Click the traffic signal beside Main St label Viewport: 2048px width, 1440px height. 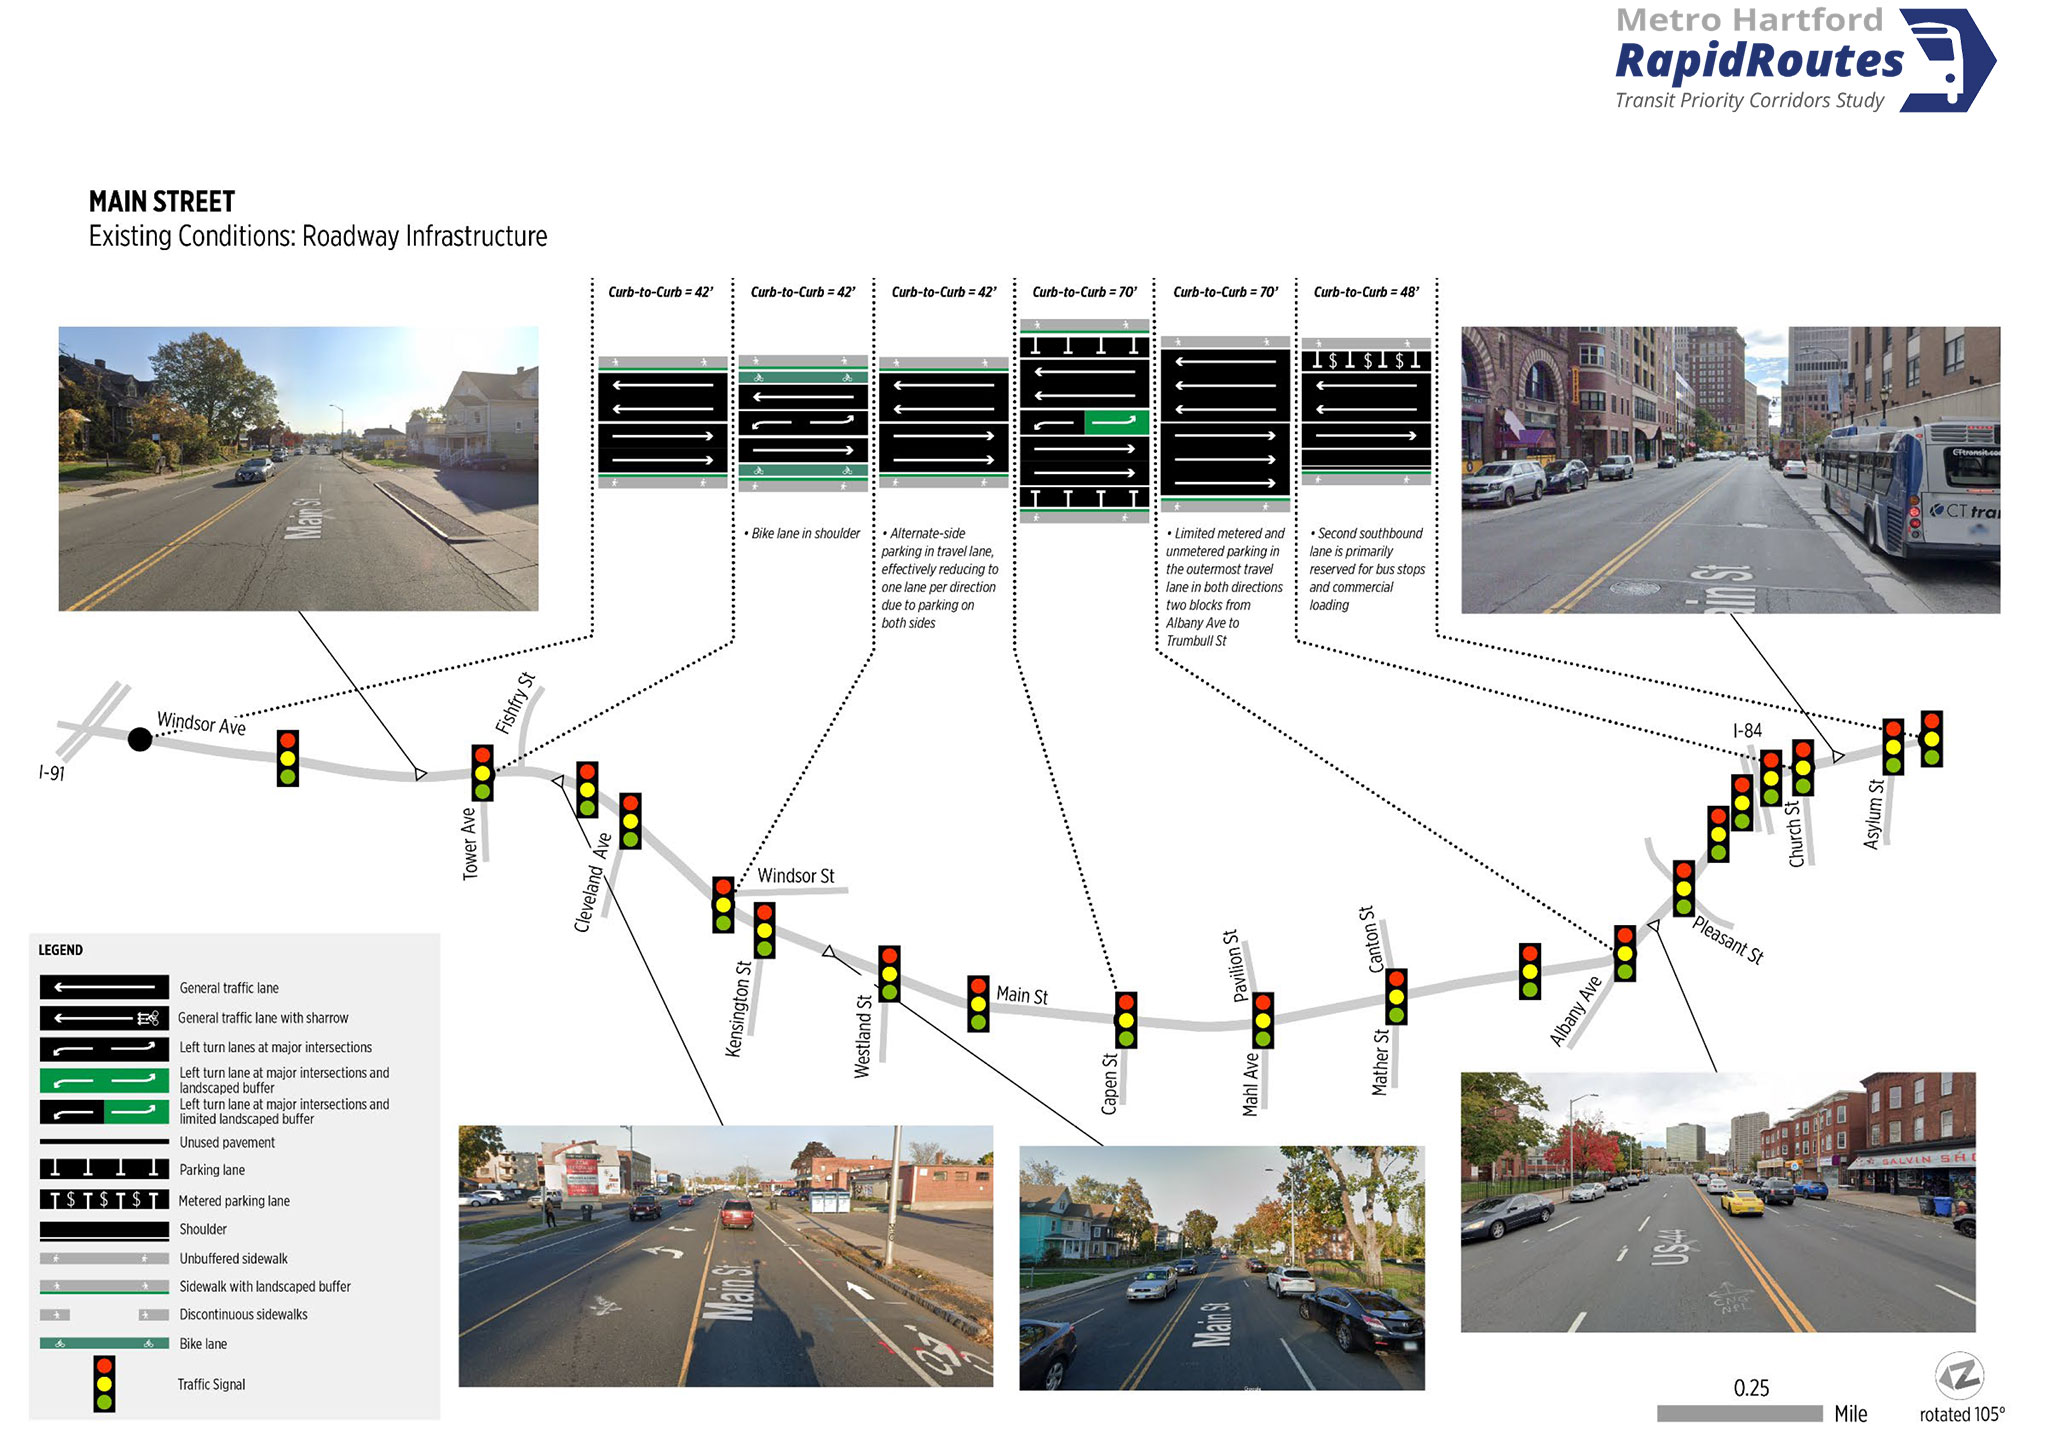(x=978, y=1003)
